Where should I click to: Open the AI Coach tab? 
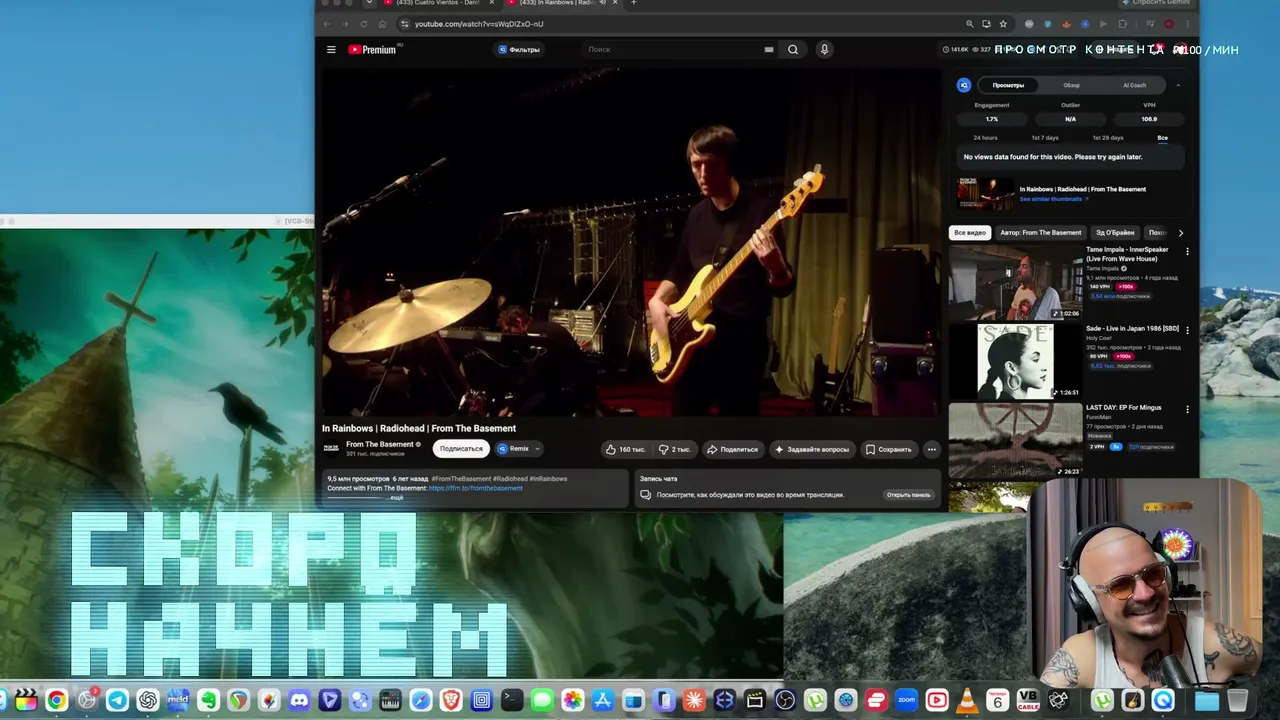[1135, 85]
